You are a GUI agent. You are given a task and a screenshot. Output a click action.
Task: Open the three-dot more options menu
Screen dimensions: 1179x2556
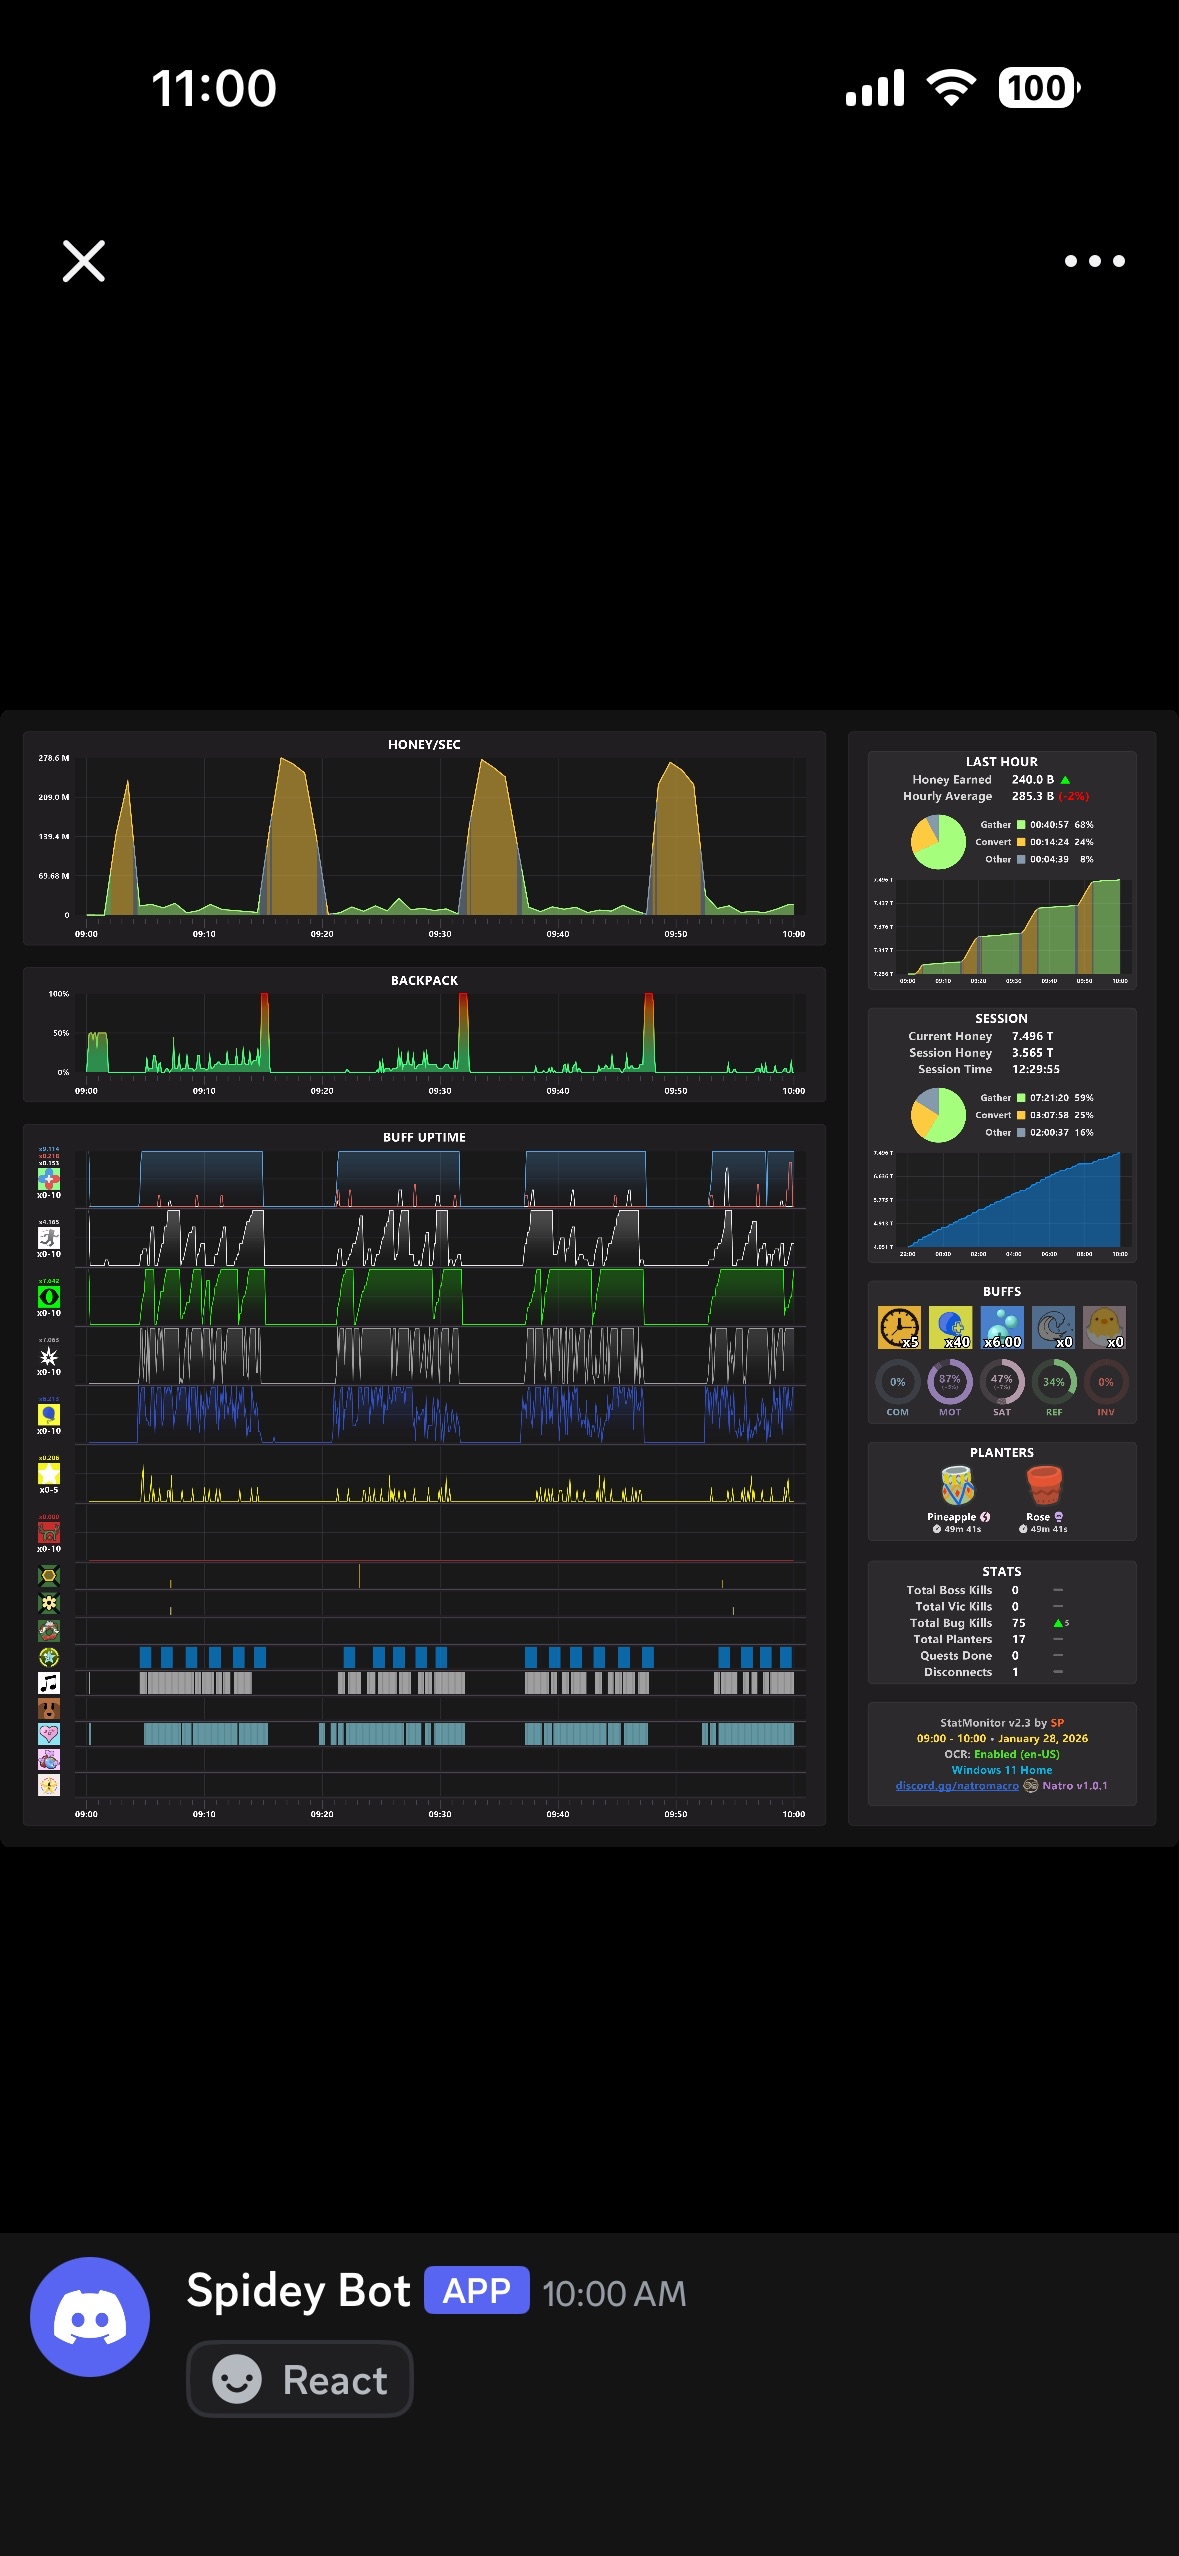[x=1095, y=261]
